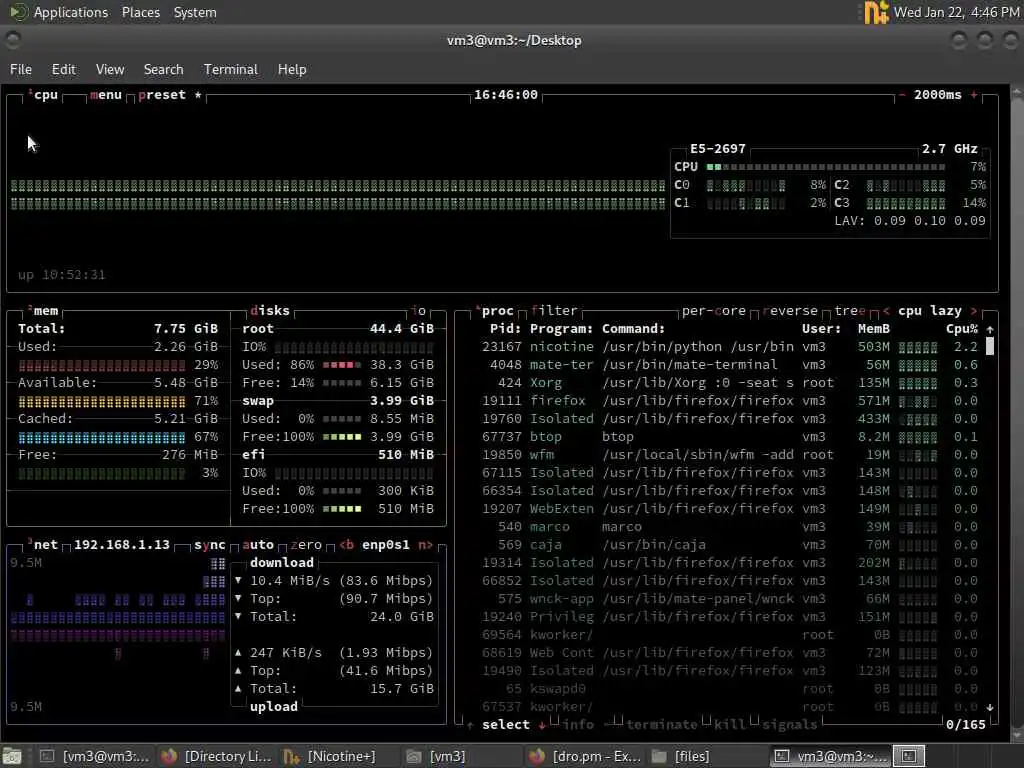Open the File menu
Viewport: 1024px width, 768px height.
(21, 69)
